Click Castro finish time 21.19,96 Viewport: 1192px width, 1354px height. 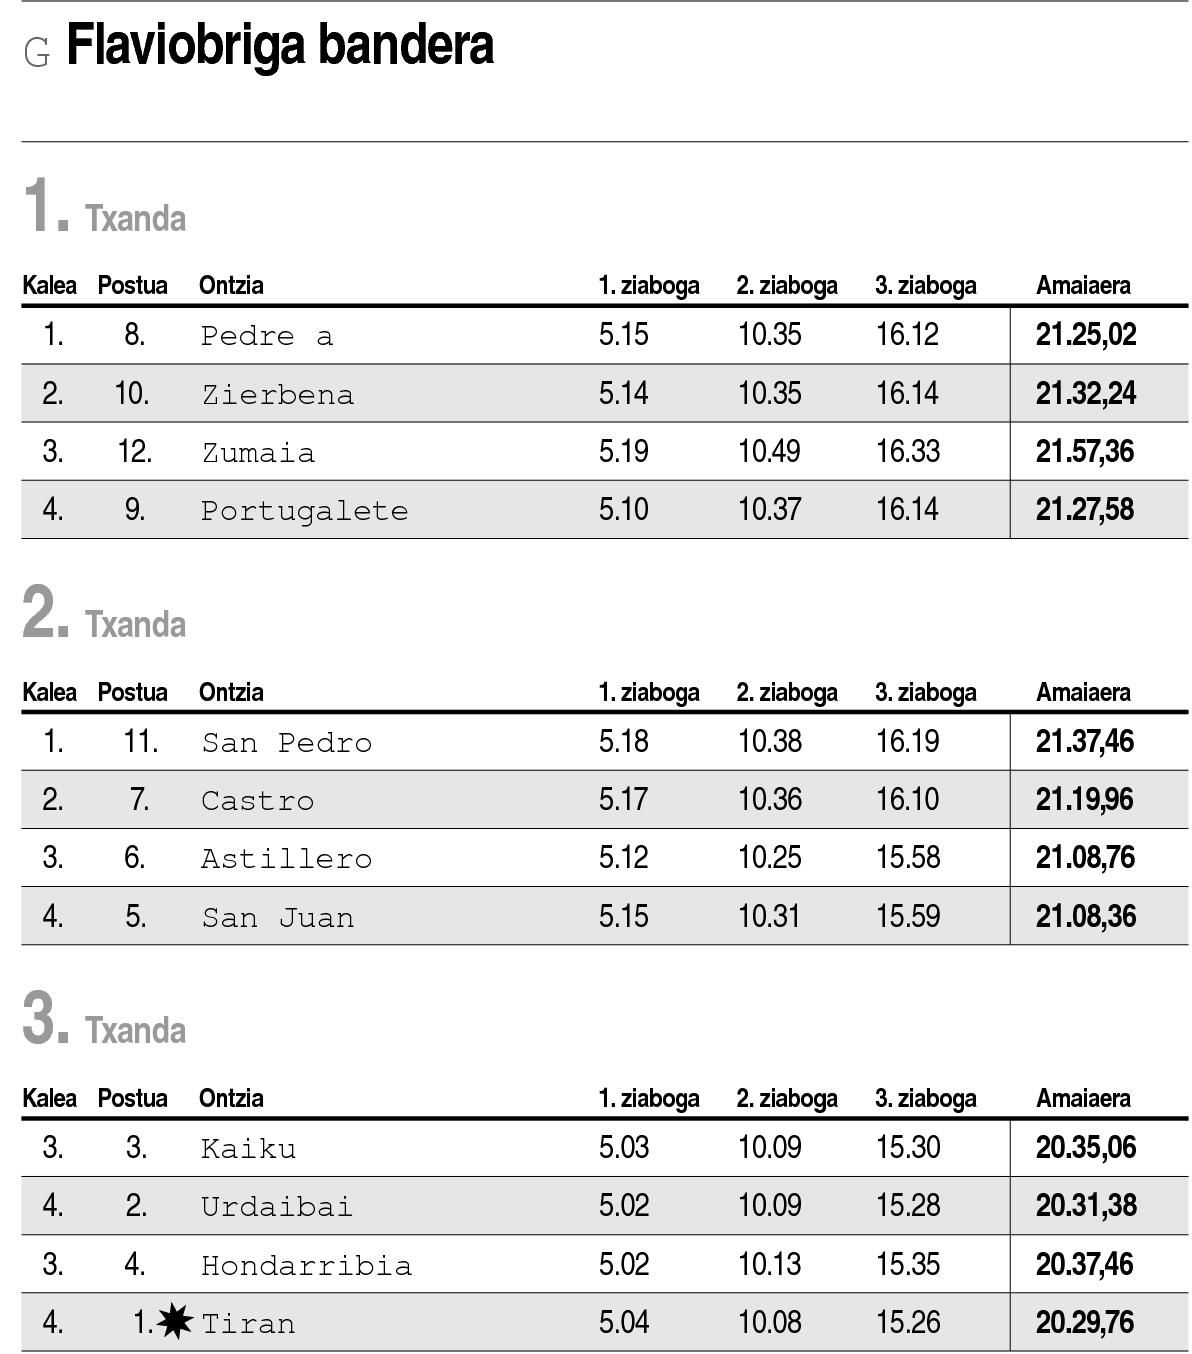point(1085,800)
